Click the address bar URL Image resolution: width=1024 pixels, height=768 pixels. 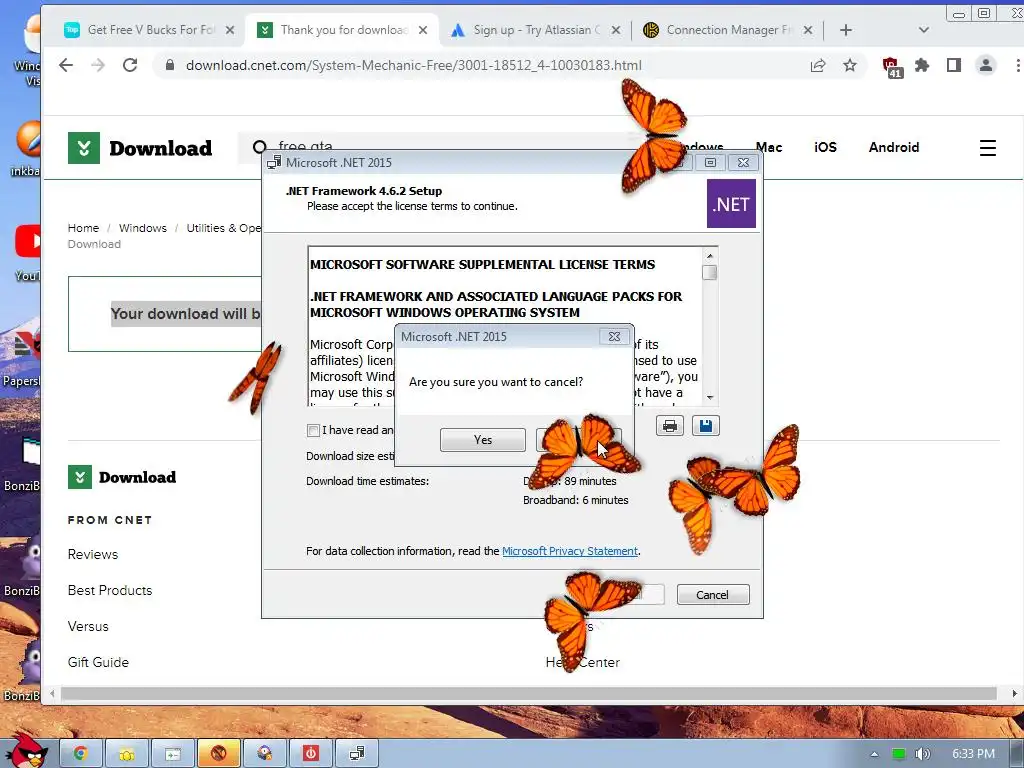pyautogui.click(x=413, y=65)
